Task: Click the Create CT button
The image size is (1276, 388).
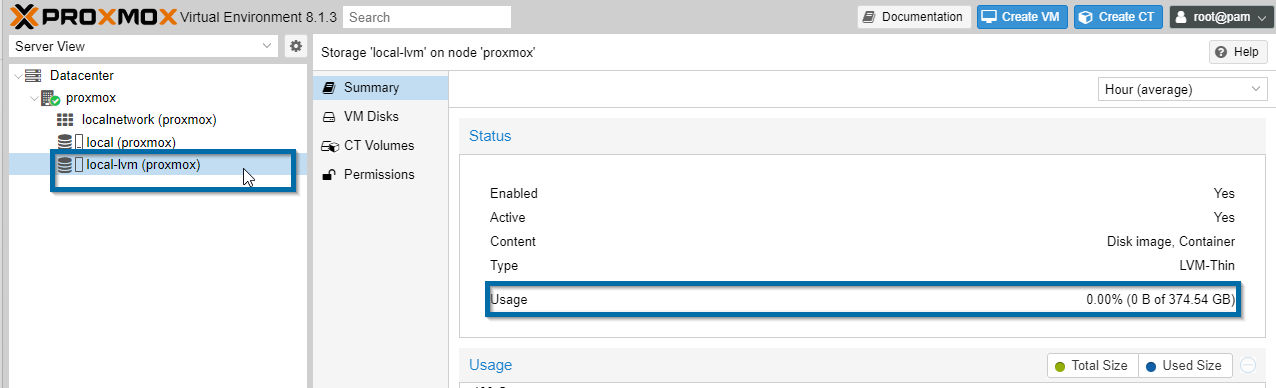Action: pyautogui.click(x=1119, y=17)
